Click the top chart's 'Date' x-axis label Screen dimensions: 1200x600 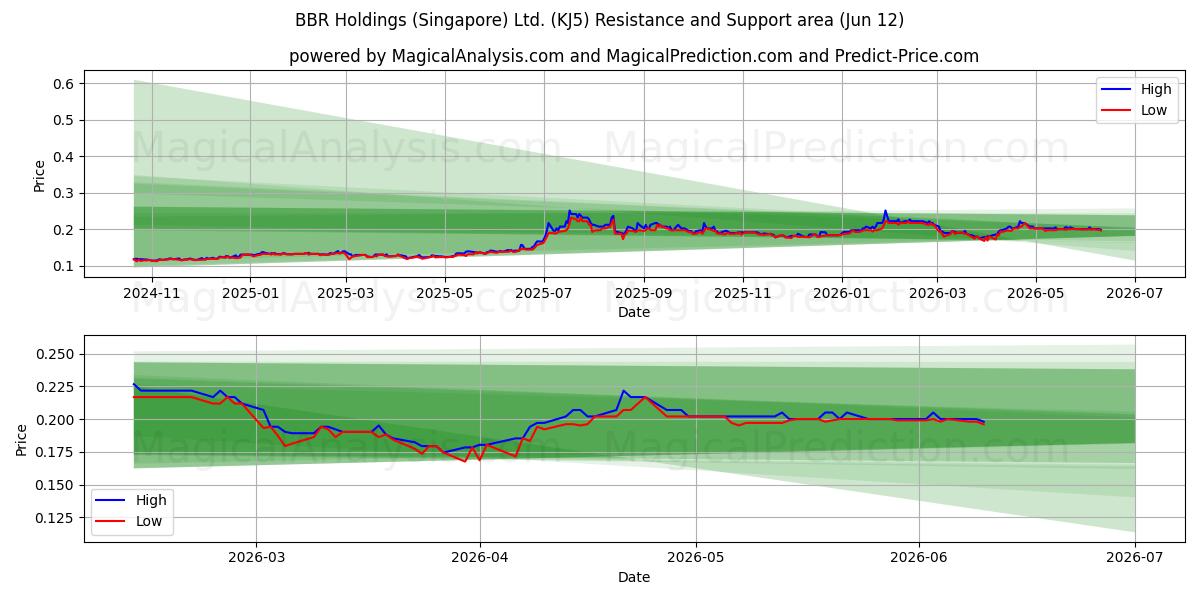634,312
